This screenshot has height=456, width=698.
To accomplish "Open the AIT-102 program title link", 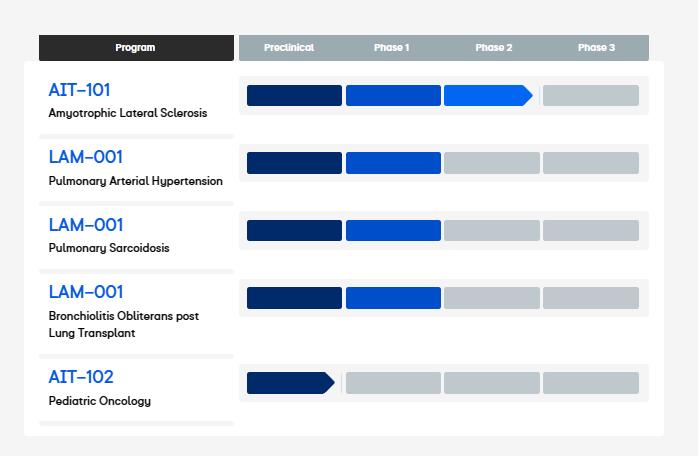I will (x=81, y=377).
